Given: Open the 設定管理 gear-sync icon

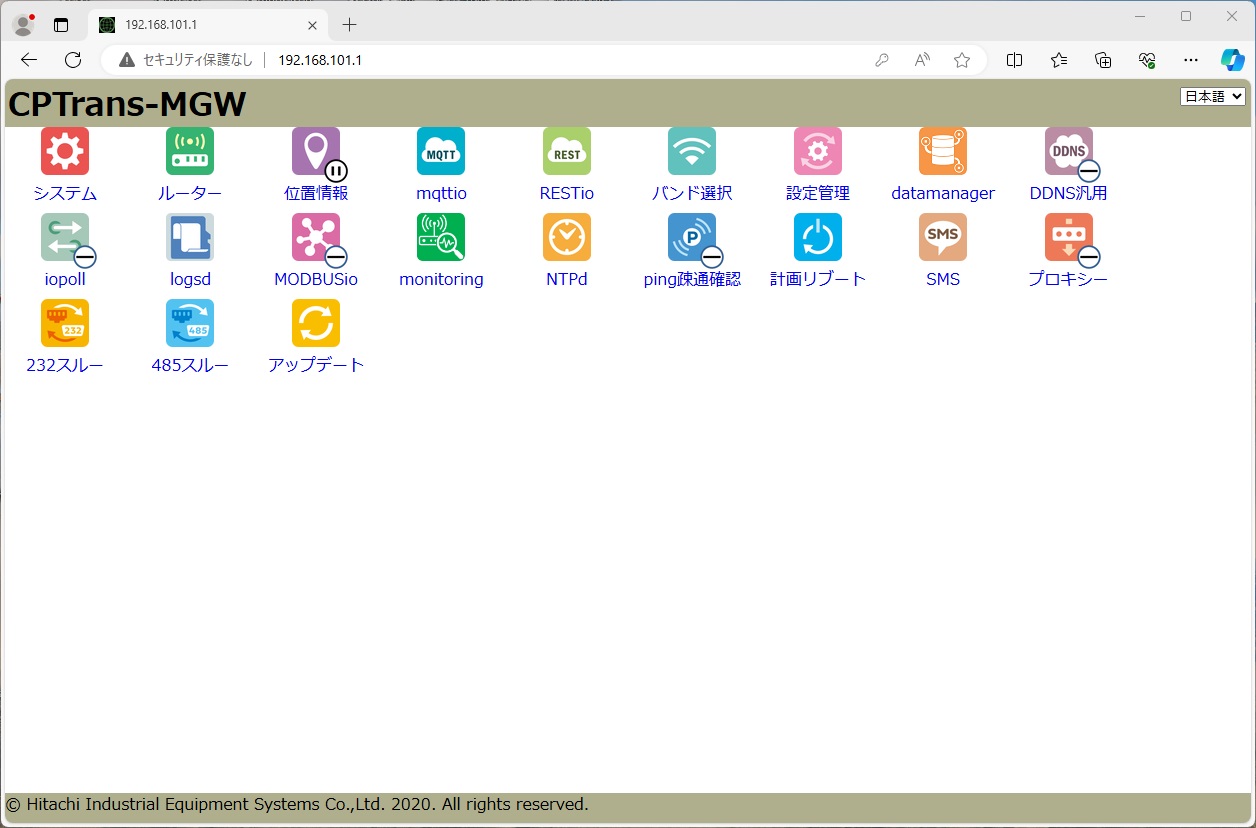Looking at the screenshot, I should 818,151.
